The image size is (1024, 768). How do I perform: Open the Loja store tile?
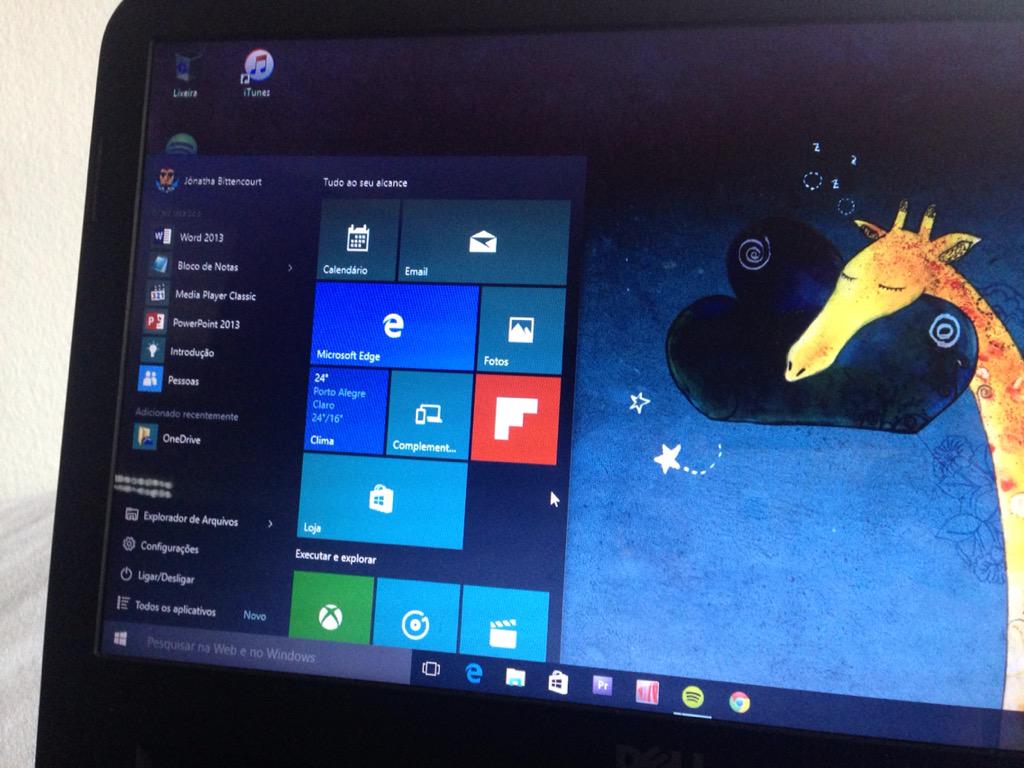(382, 501)
